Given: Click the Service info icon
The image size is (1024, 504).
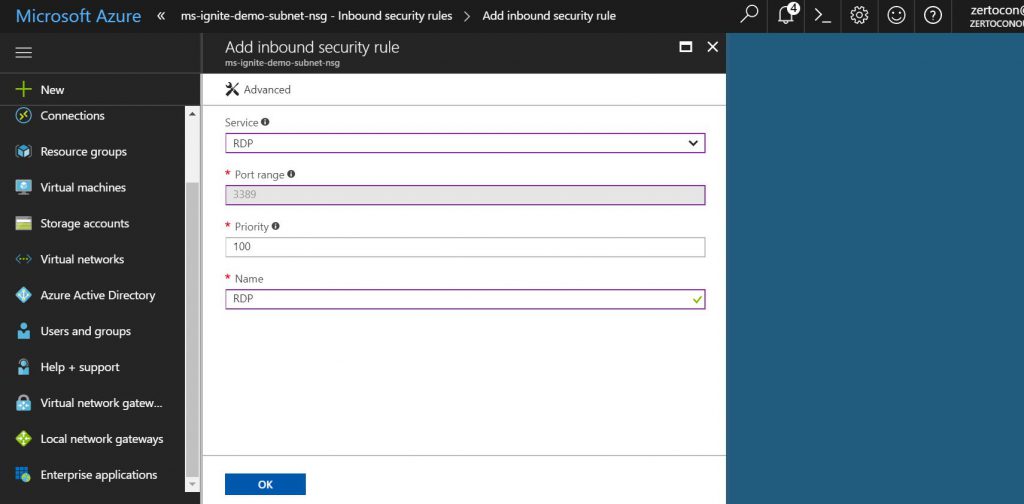Looking at the screenshot, I should pyautogui.click(x=265, y=122).
